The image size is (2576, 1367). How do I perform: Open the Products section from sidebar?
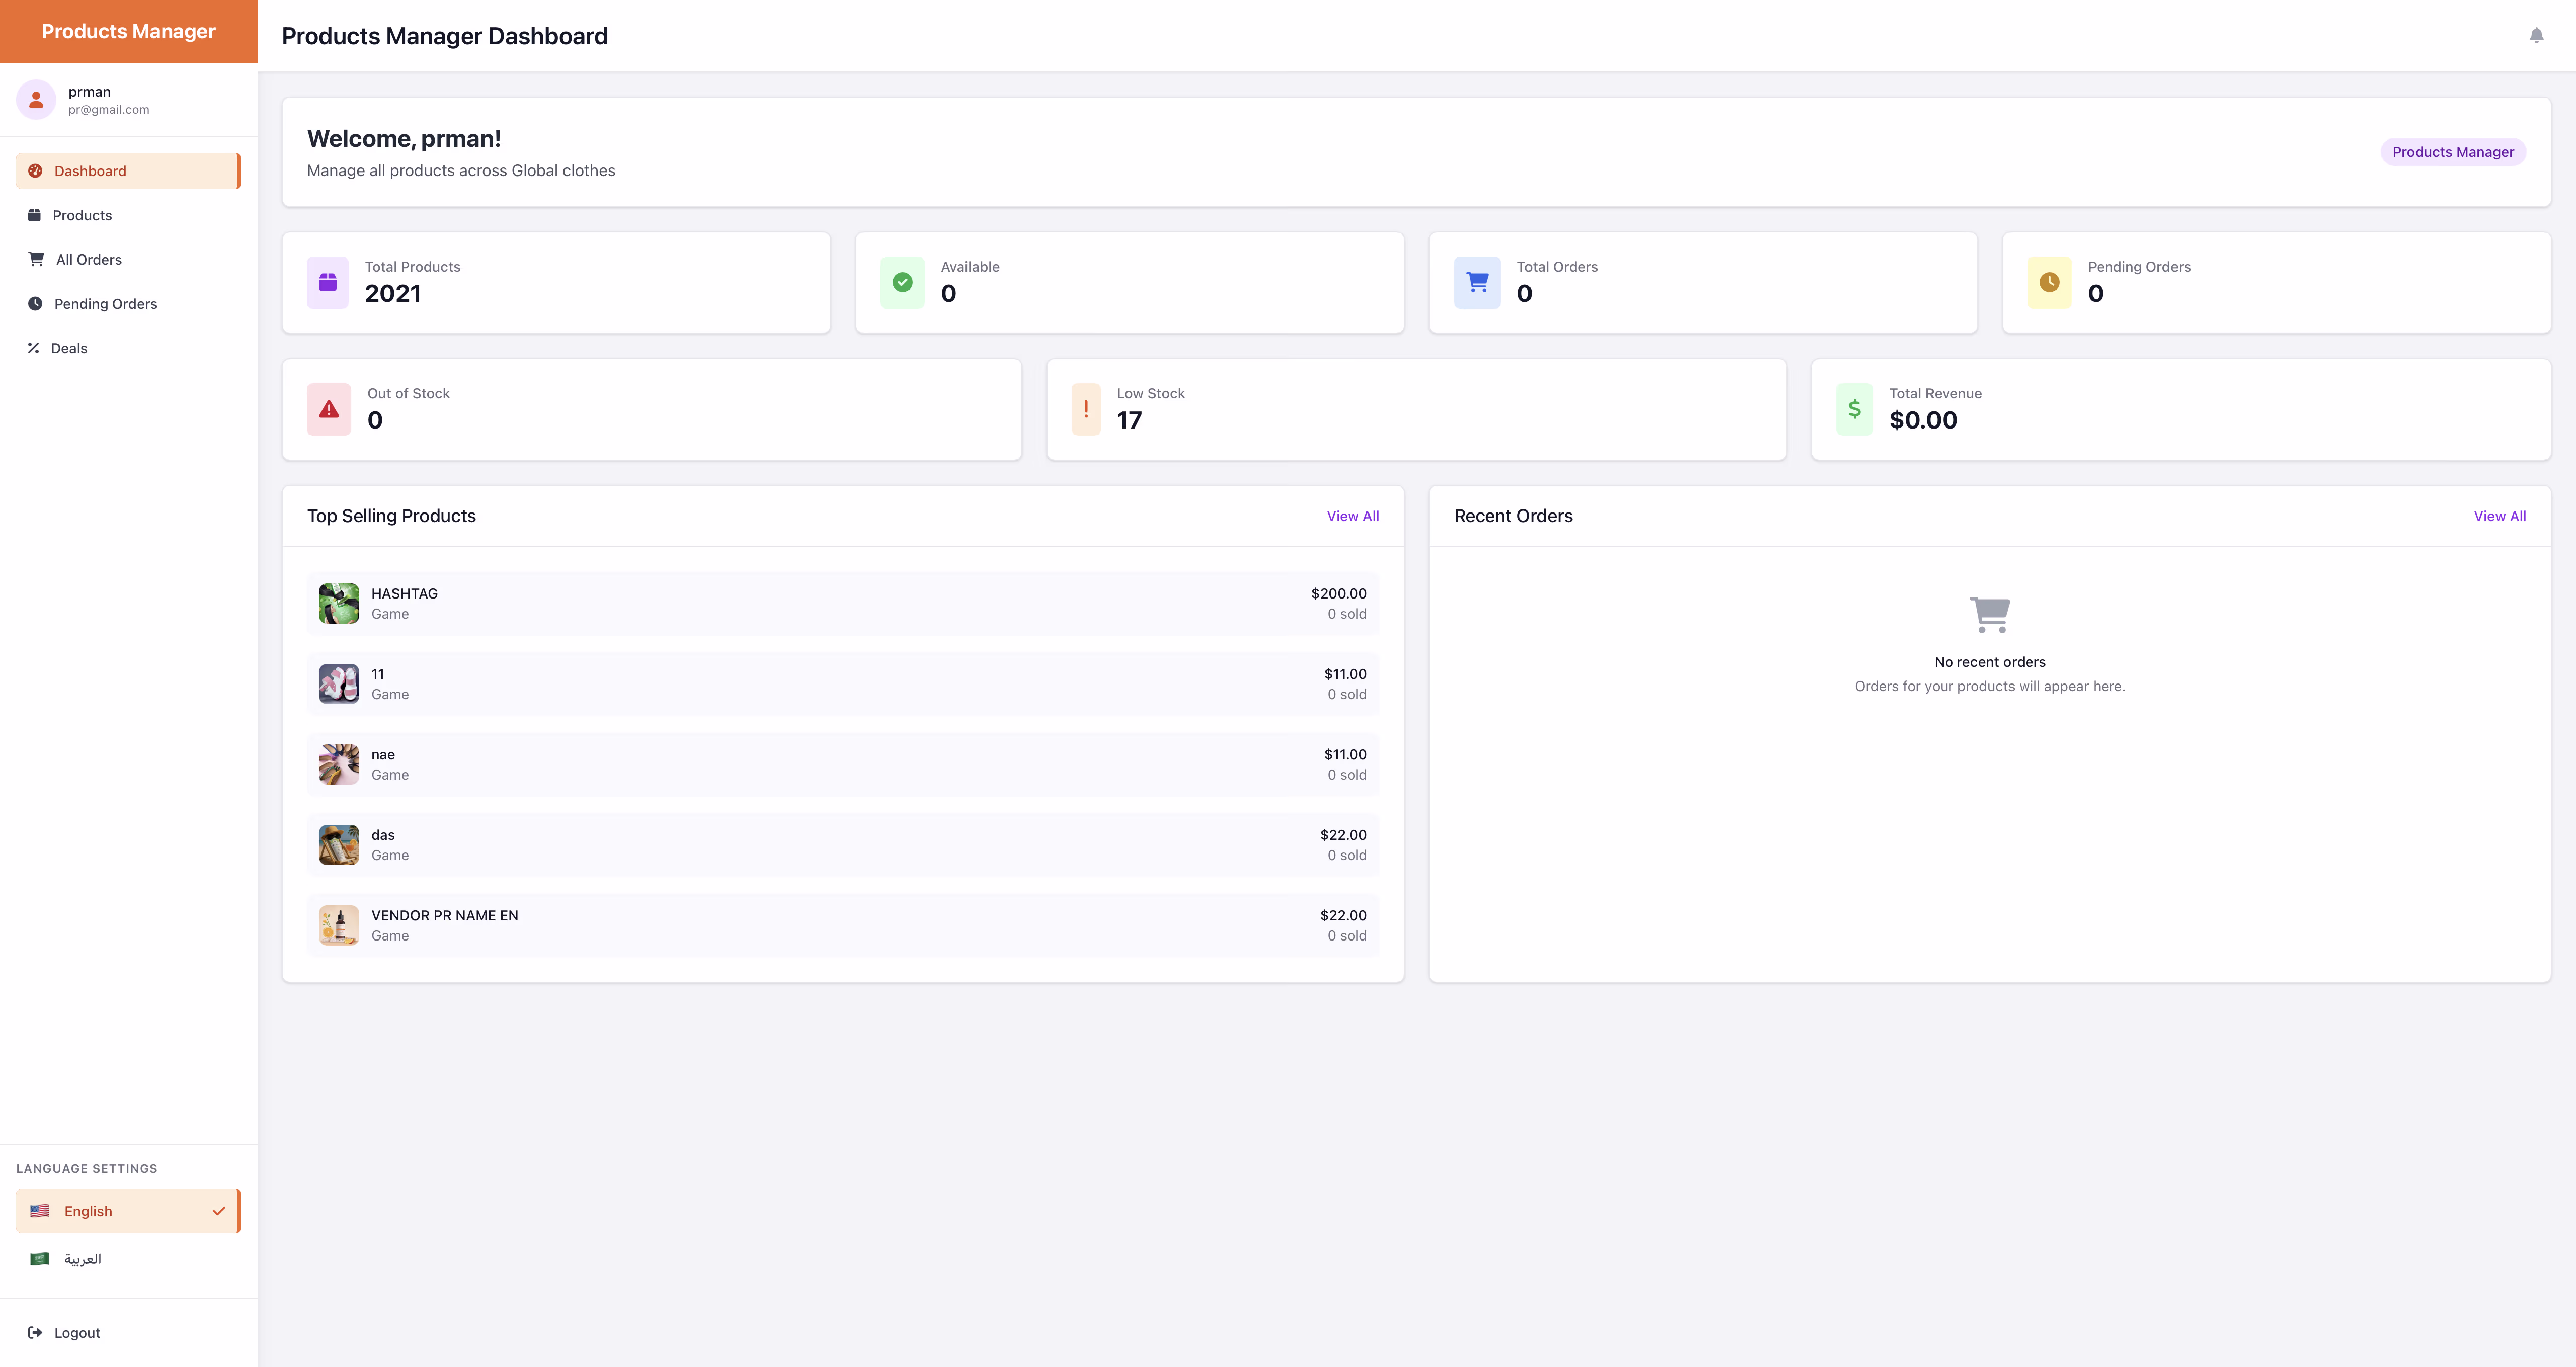[82, 214]
